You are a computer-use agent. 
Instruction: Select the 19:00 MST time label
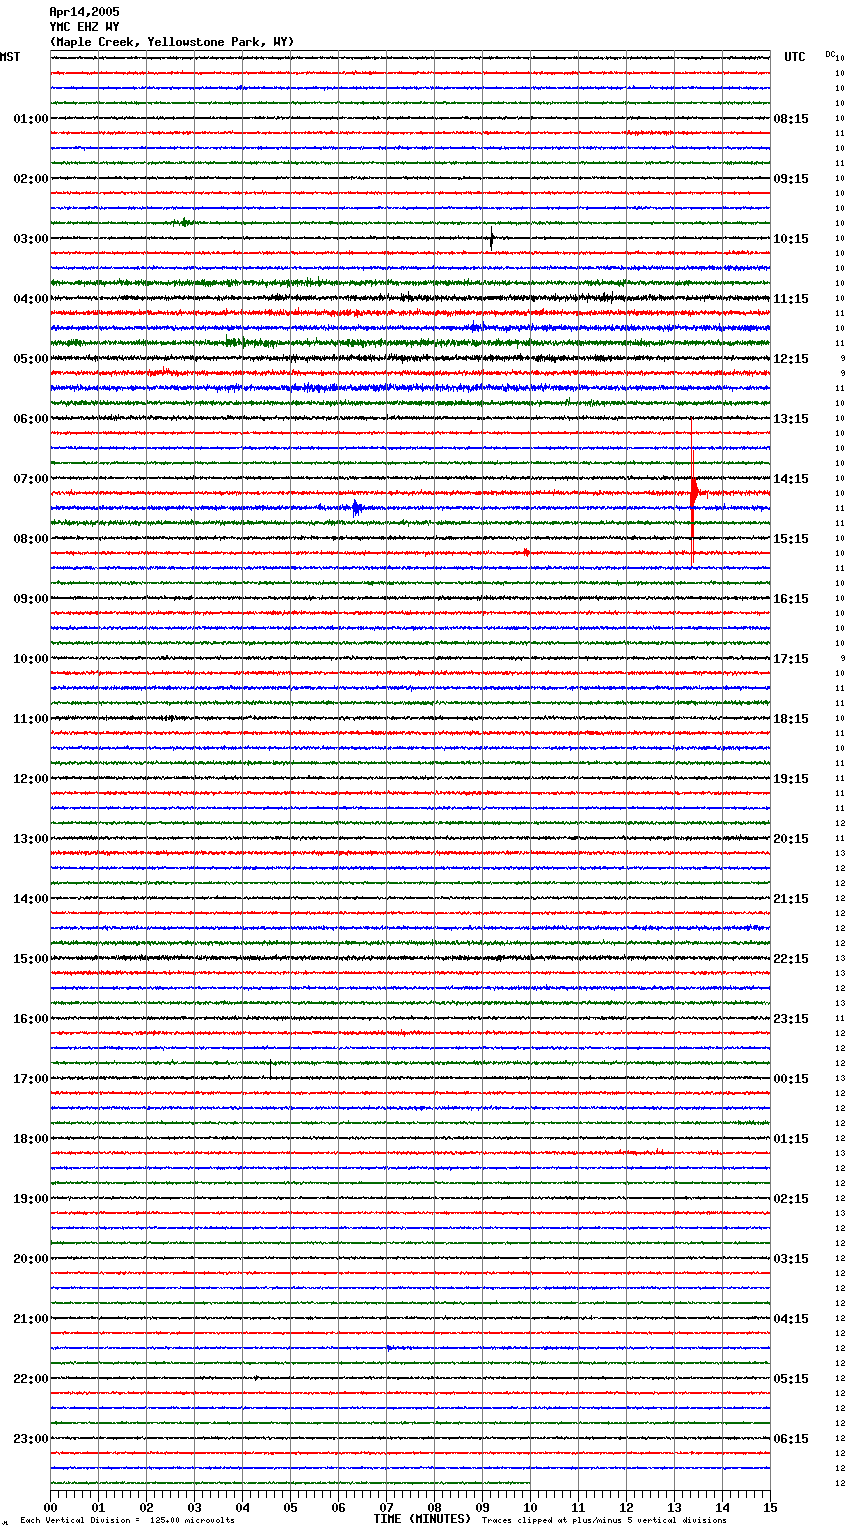[x=31, y=1199]
